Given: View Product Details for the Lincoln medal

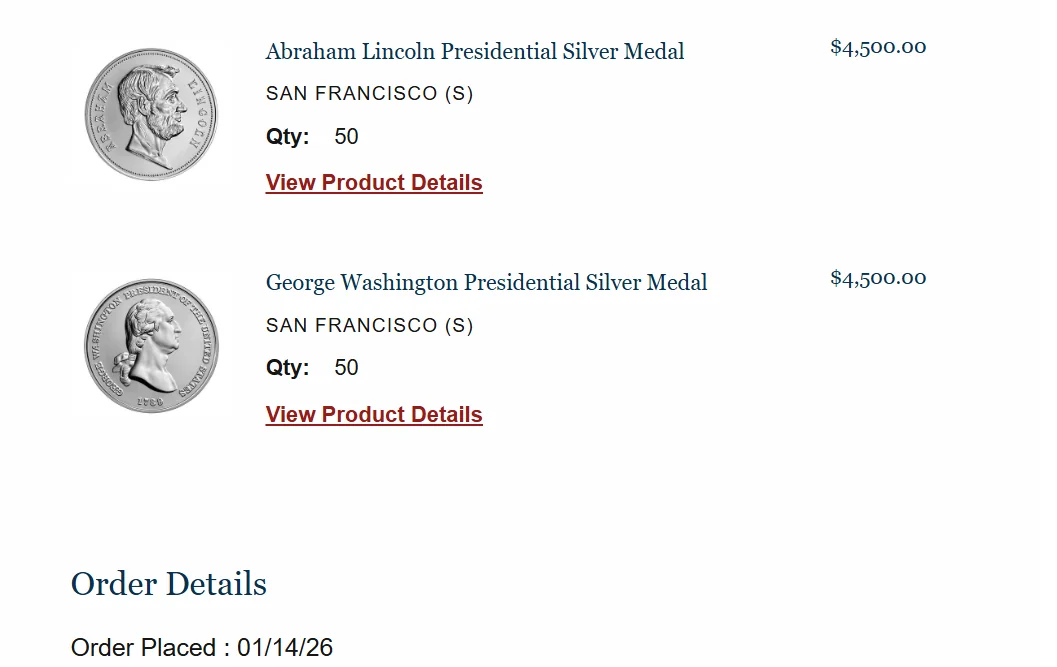Looking at the screenshot, I should click(374, 183).
